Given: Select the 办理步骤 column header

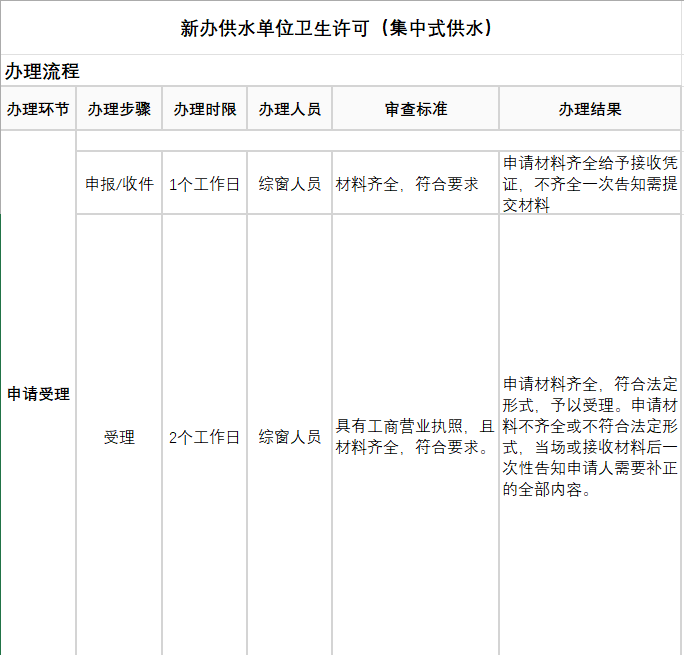Looking at the screenshot, I should pyautogui.click(x=119, y=109).
